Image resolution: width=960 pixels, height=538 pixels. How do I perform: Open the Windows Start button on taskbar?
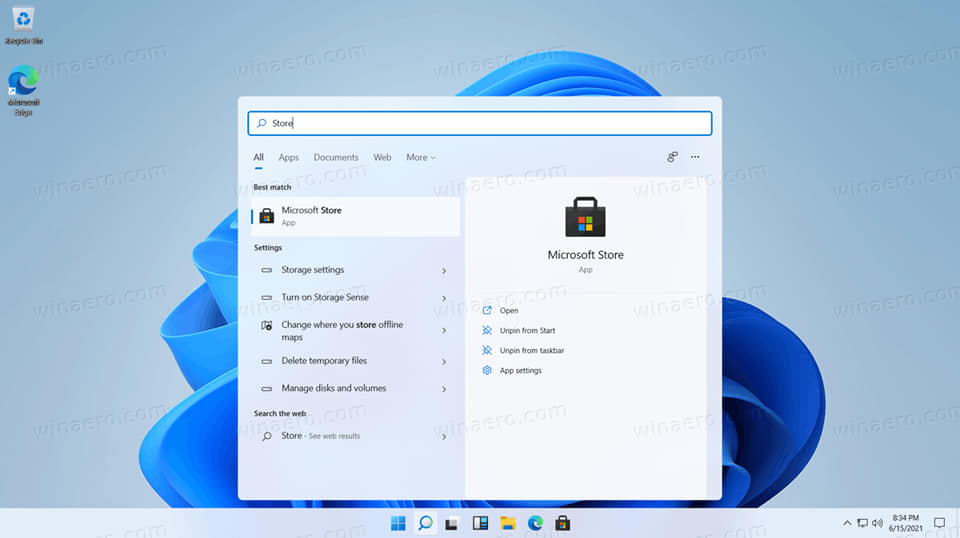pyautogui.click(x=398, y=523)
